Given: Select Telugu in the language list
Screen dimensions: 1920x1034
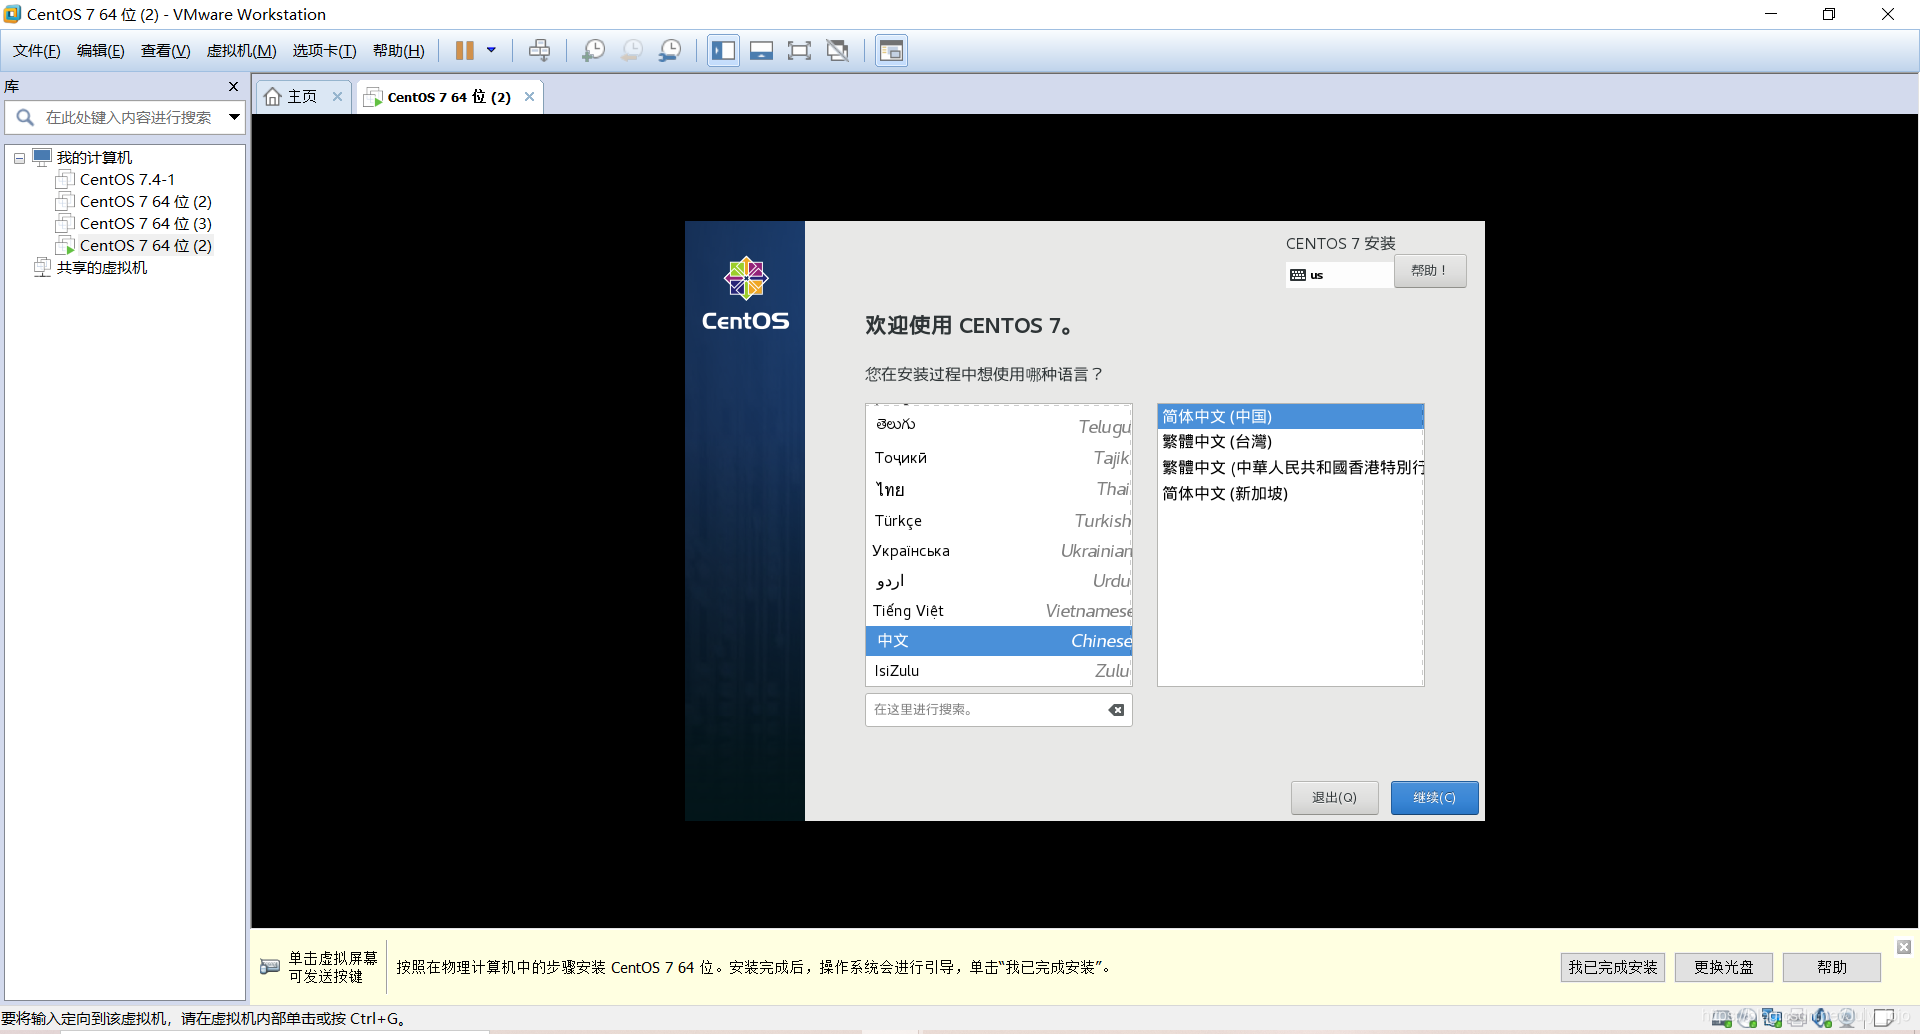Looking at the screenshot, I should 999,426.
